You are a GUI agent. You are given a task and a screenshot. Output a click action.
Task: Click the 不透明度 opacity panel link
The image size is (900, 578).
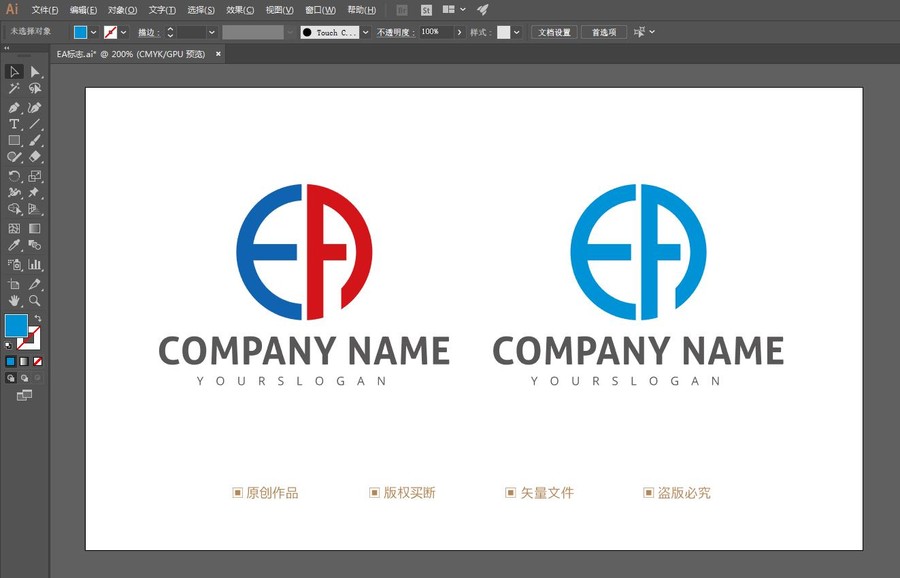(395, 33)
